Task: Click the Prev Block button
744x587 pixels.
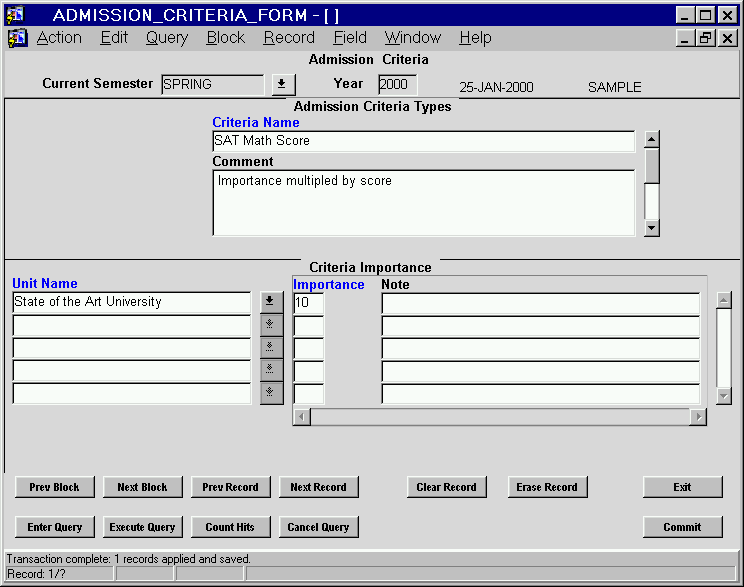Action: [x=55, y=487]
